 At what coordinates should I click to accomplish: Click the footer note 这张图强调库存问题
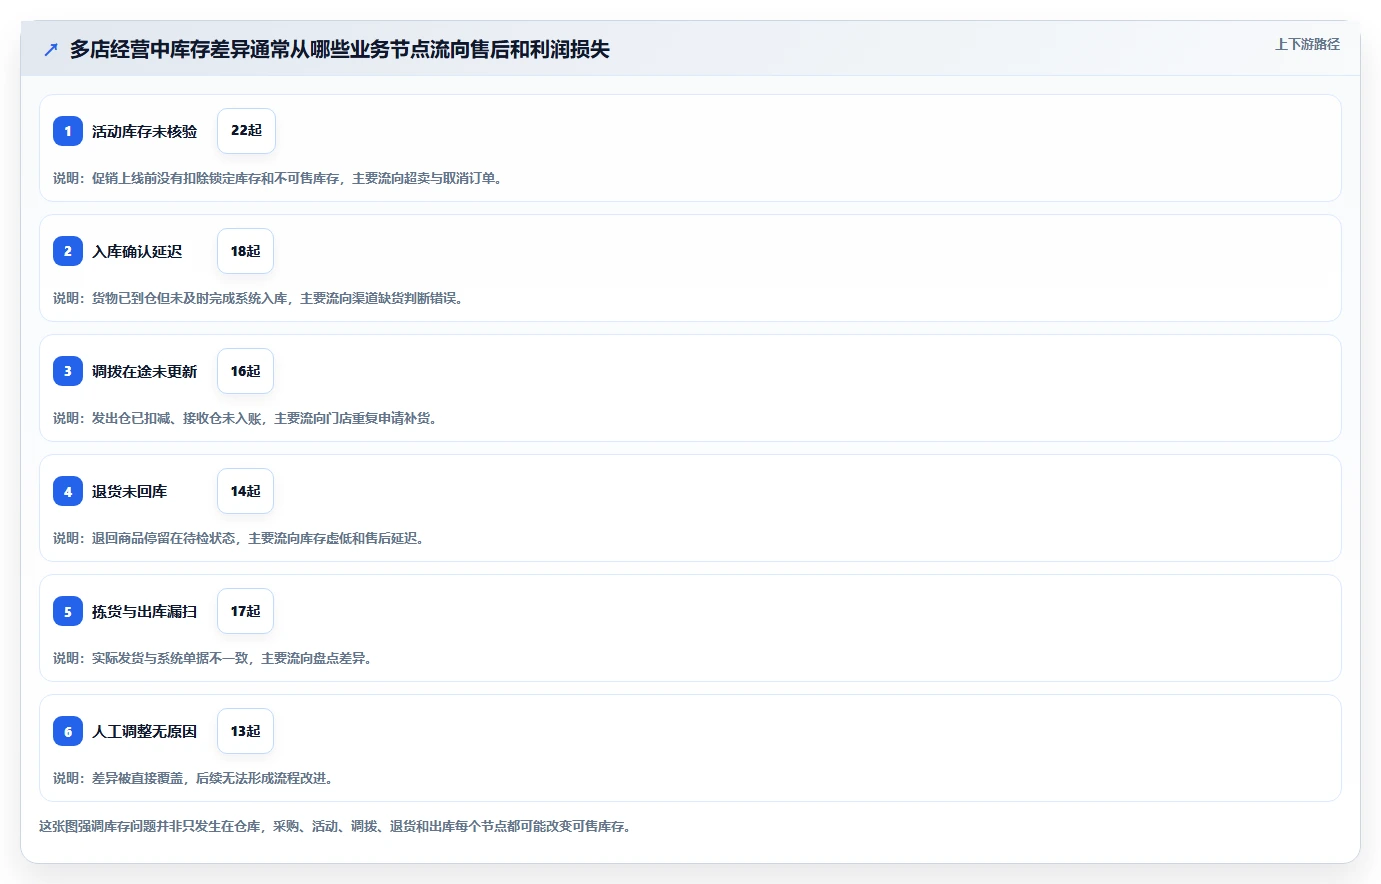click(337, 826)
